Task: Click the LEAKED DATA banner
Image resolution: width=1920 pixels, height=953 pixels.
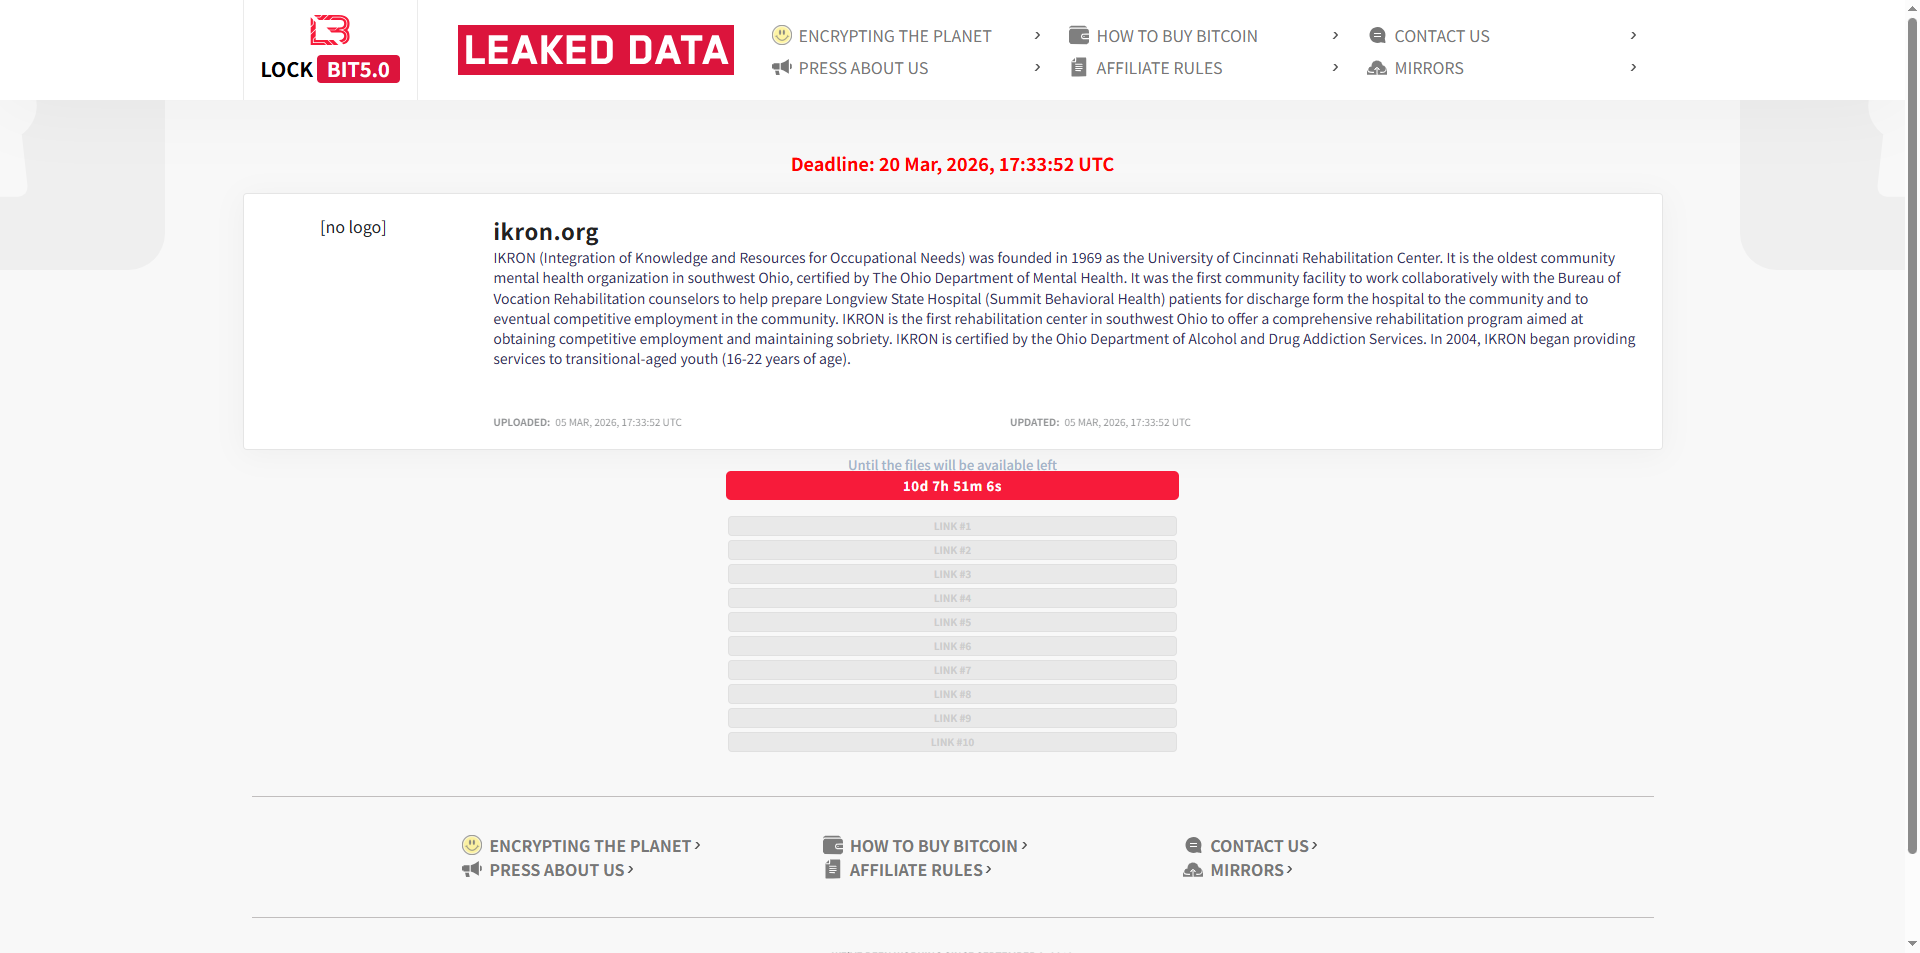Action: click(x=596, y=50)
